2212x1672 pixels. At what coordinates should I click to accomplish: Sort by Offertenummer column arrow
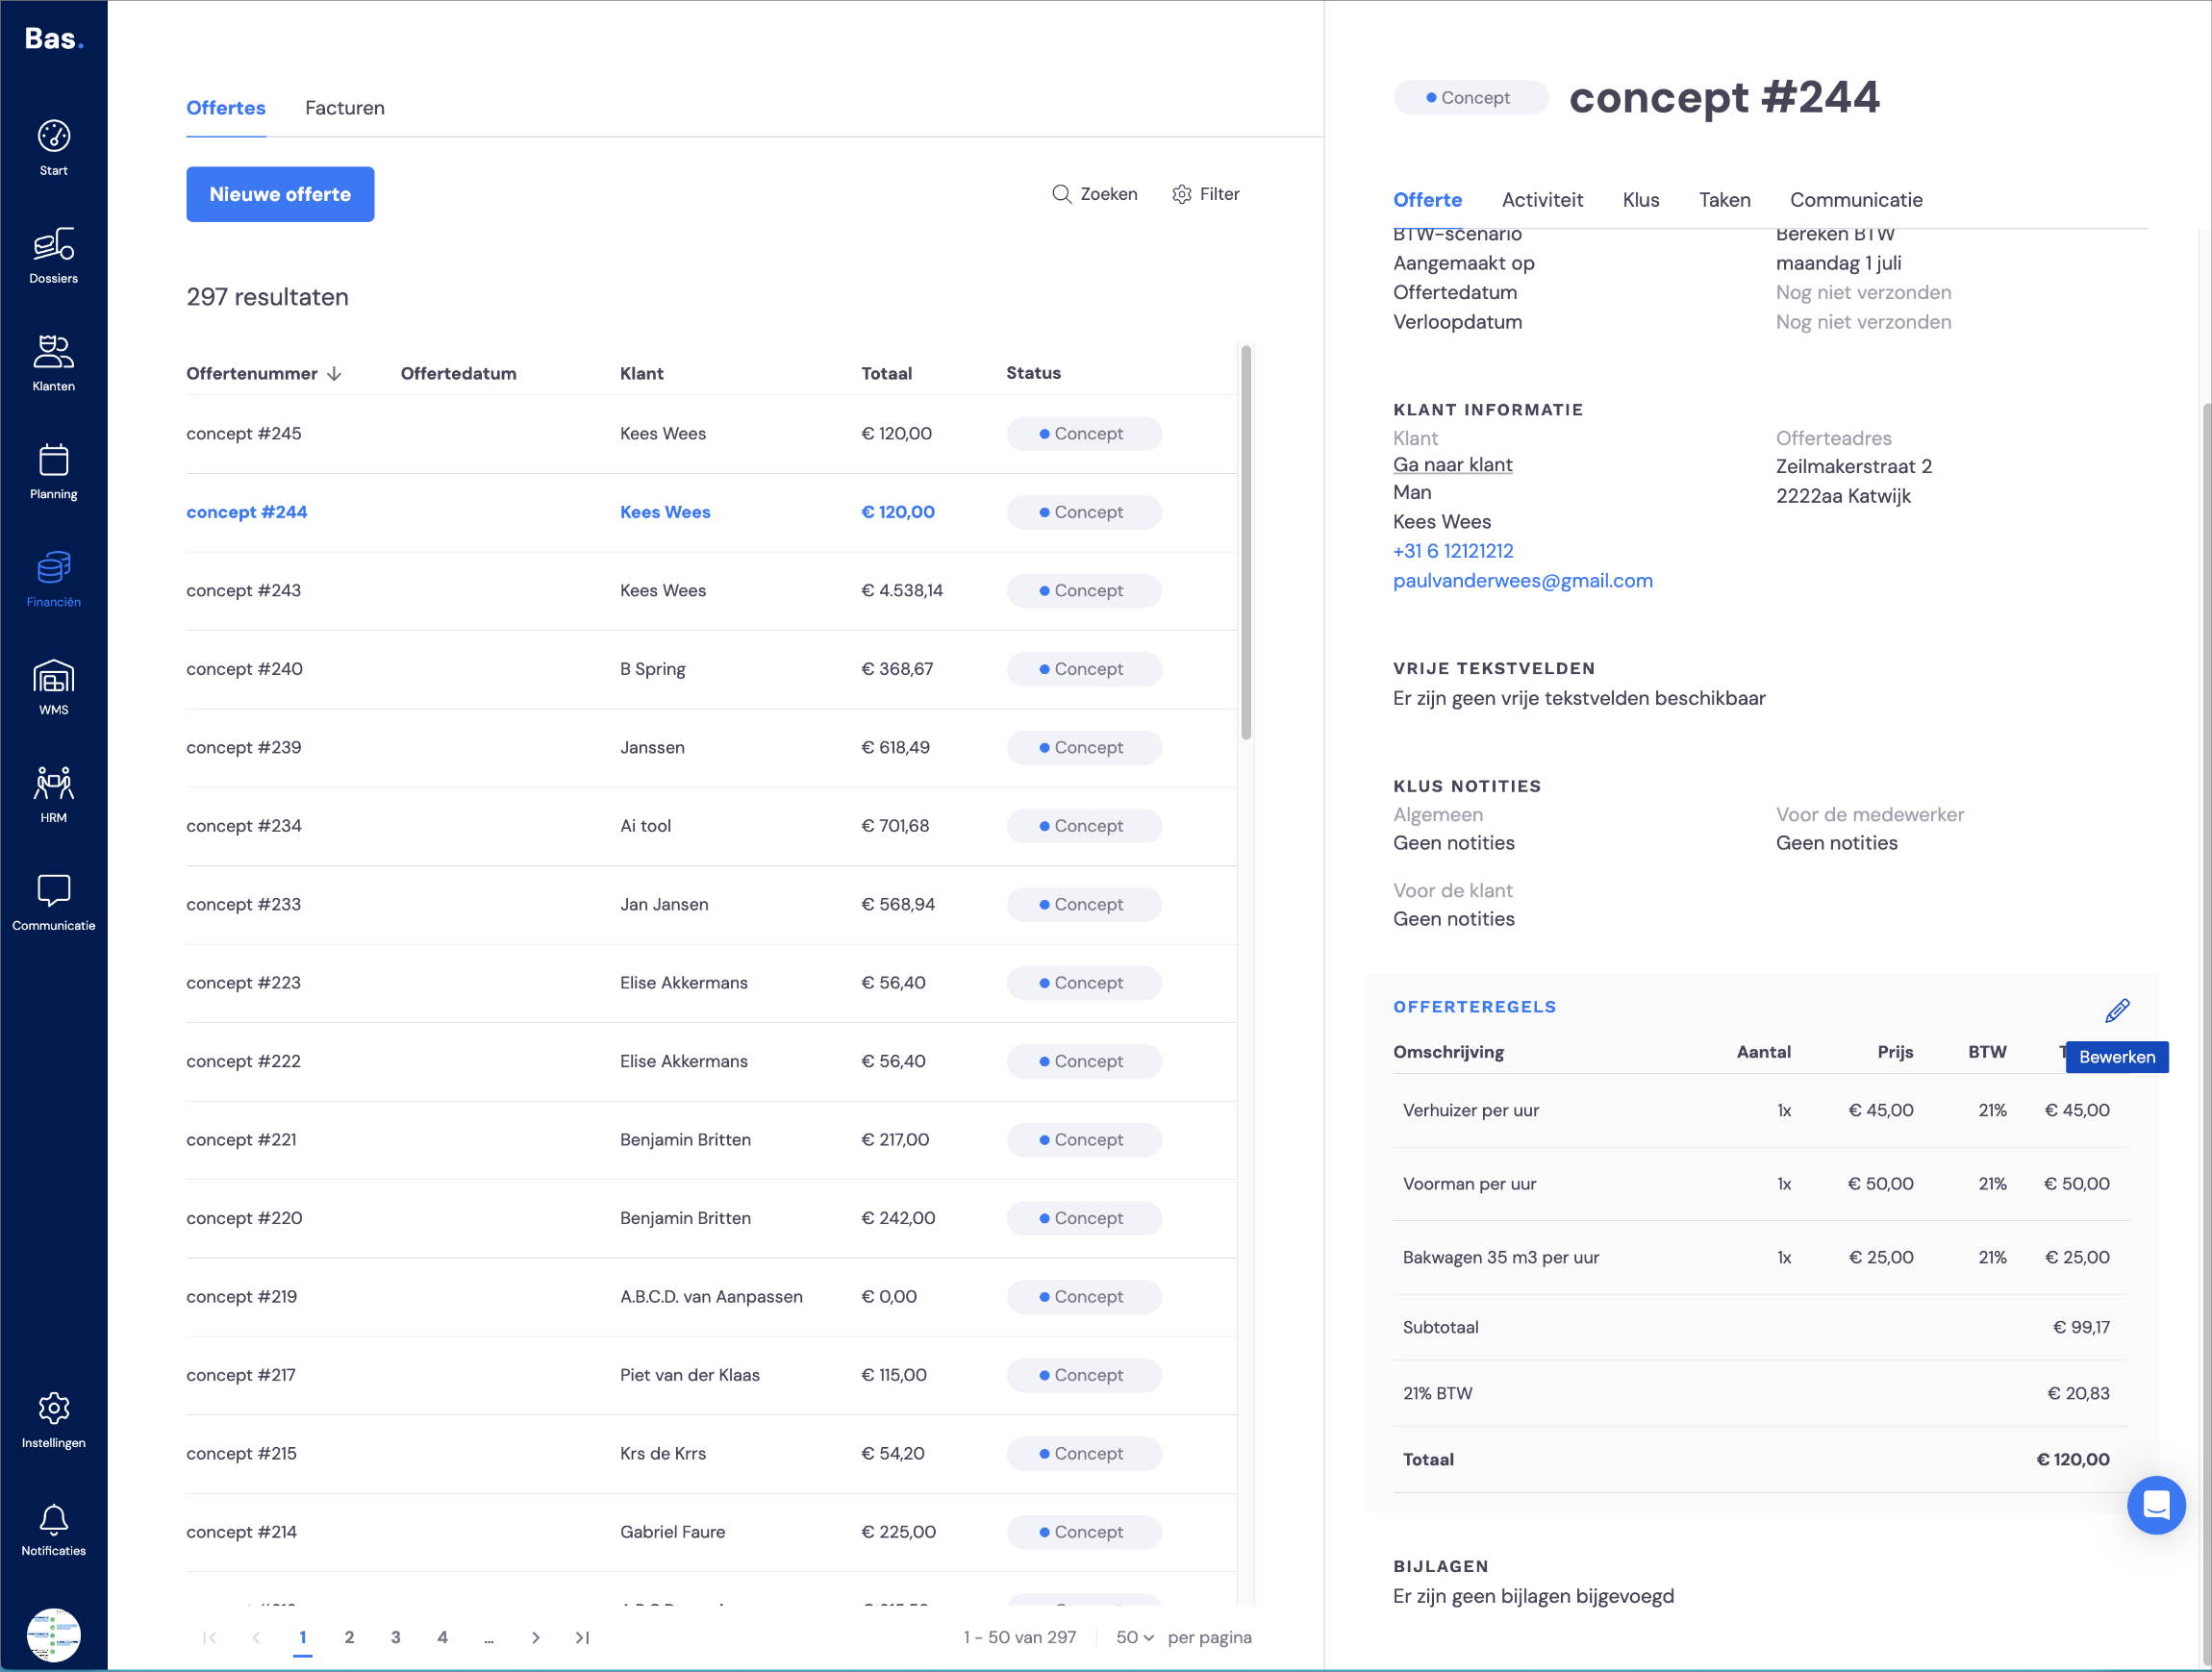point(335,374)
